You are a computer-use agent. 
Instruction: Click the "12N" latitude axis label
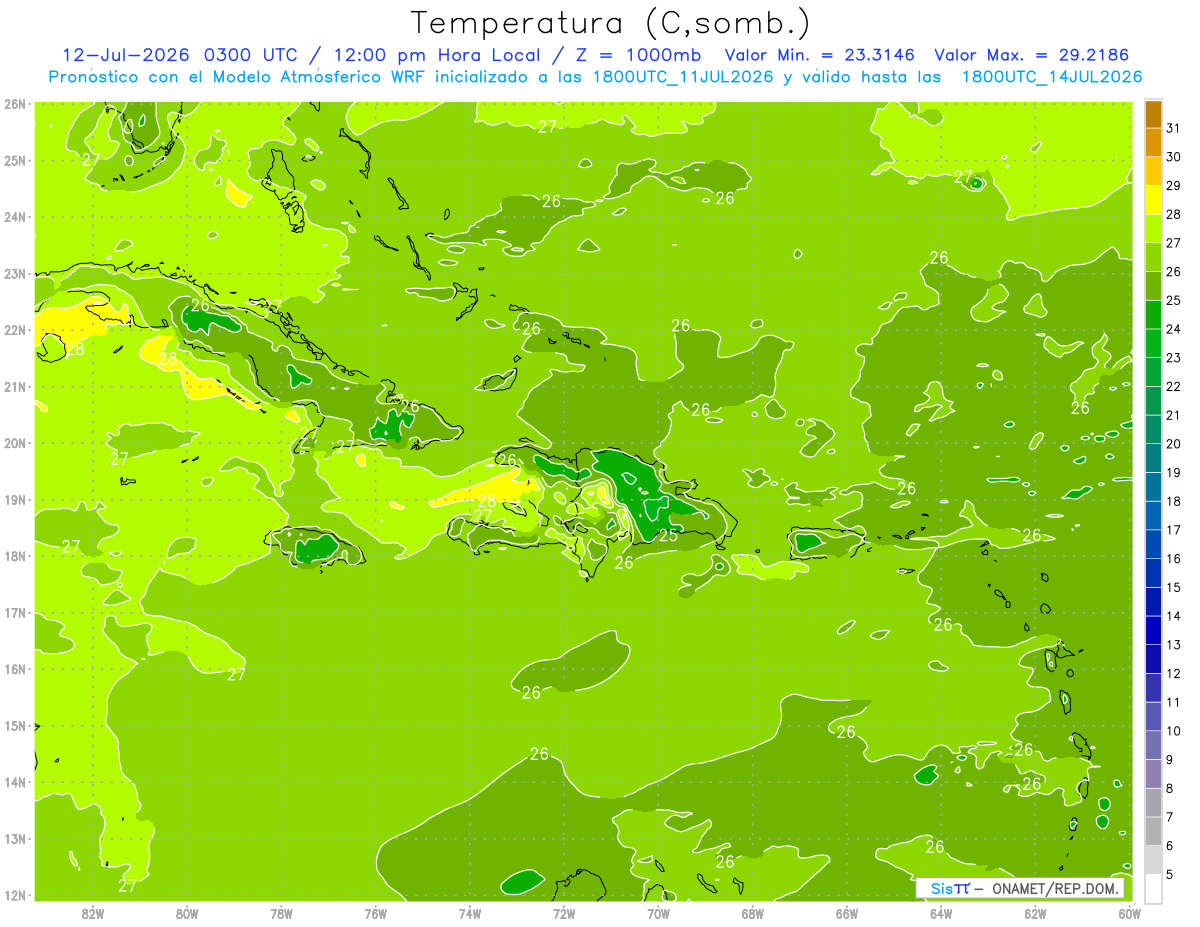coord(15,895)
